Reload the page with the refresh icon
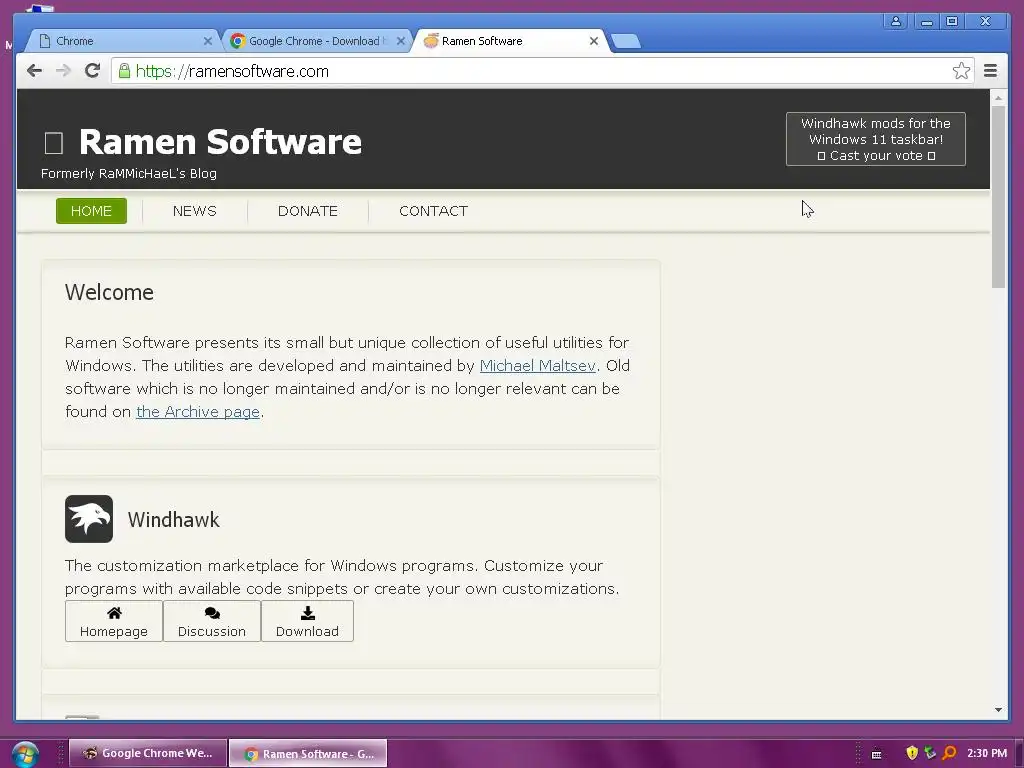Viewport: 1024px width, 768px height. pos(93,71)
